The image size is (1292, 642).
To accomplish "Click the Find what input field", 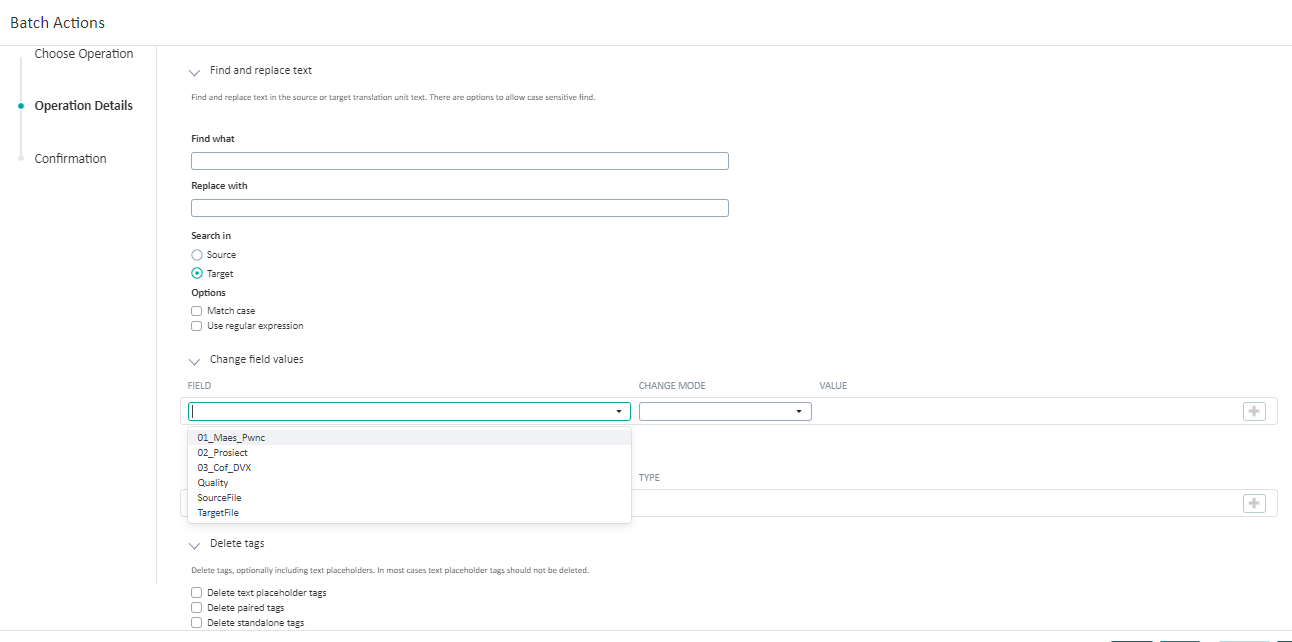I will [460, 161].
